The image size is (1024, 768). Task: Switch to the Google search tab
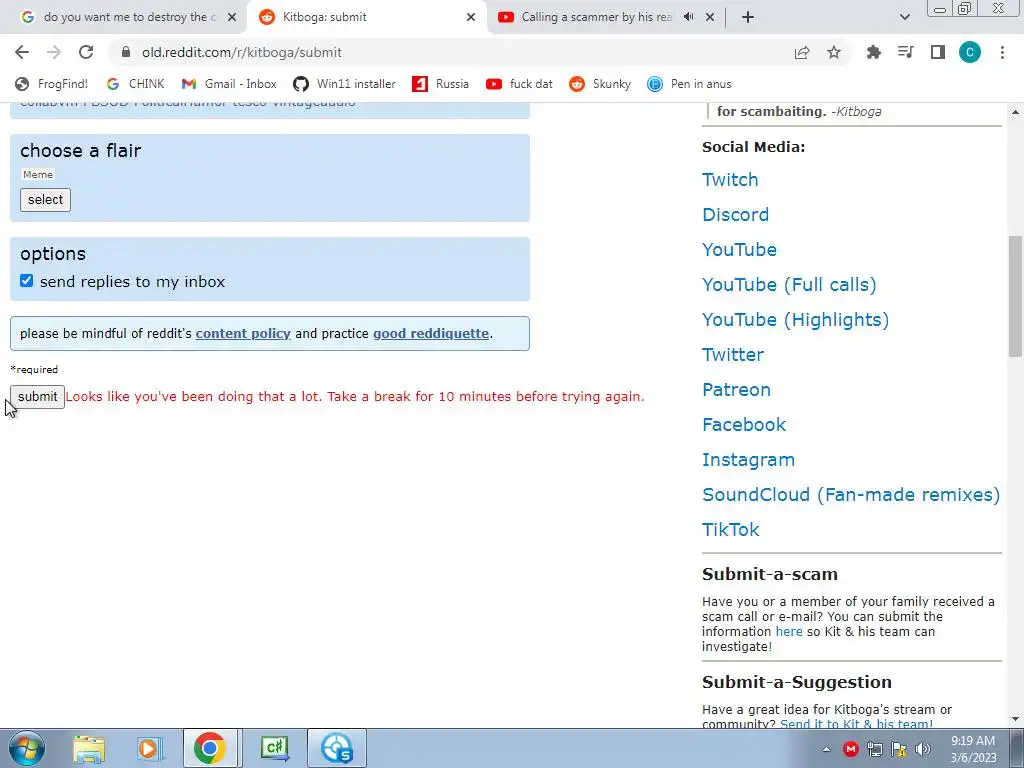click(x=121, y=17)
